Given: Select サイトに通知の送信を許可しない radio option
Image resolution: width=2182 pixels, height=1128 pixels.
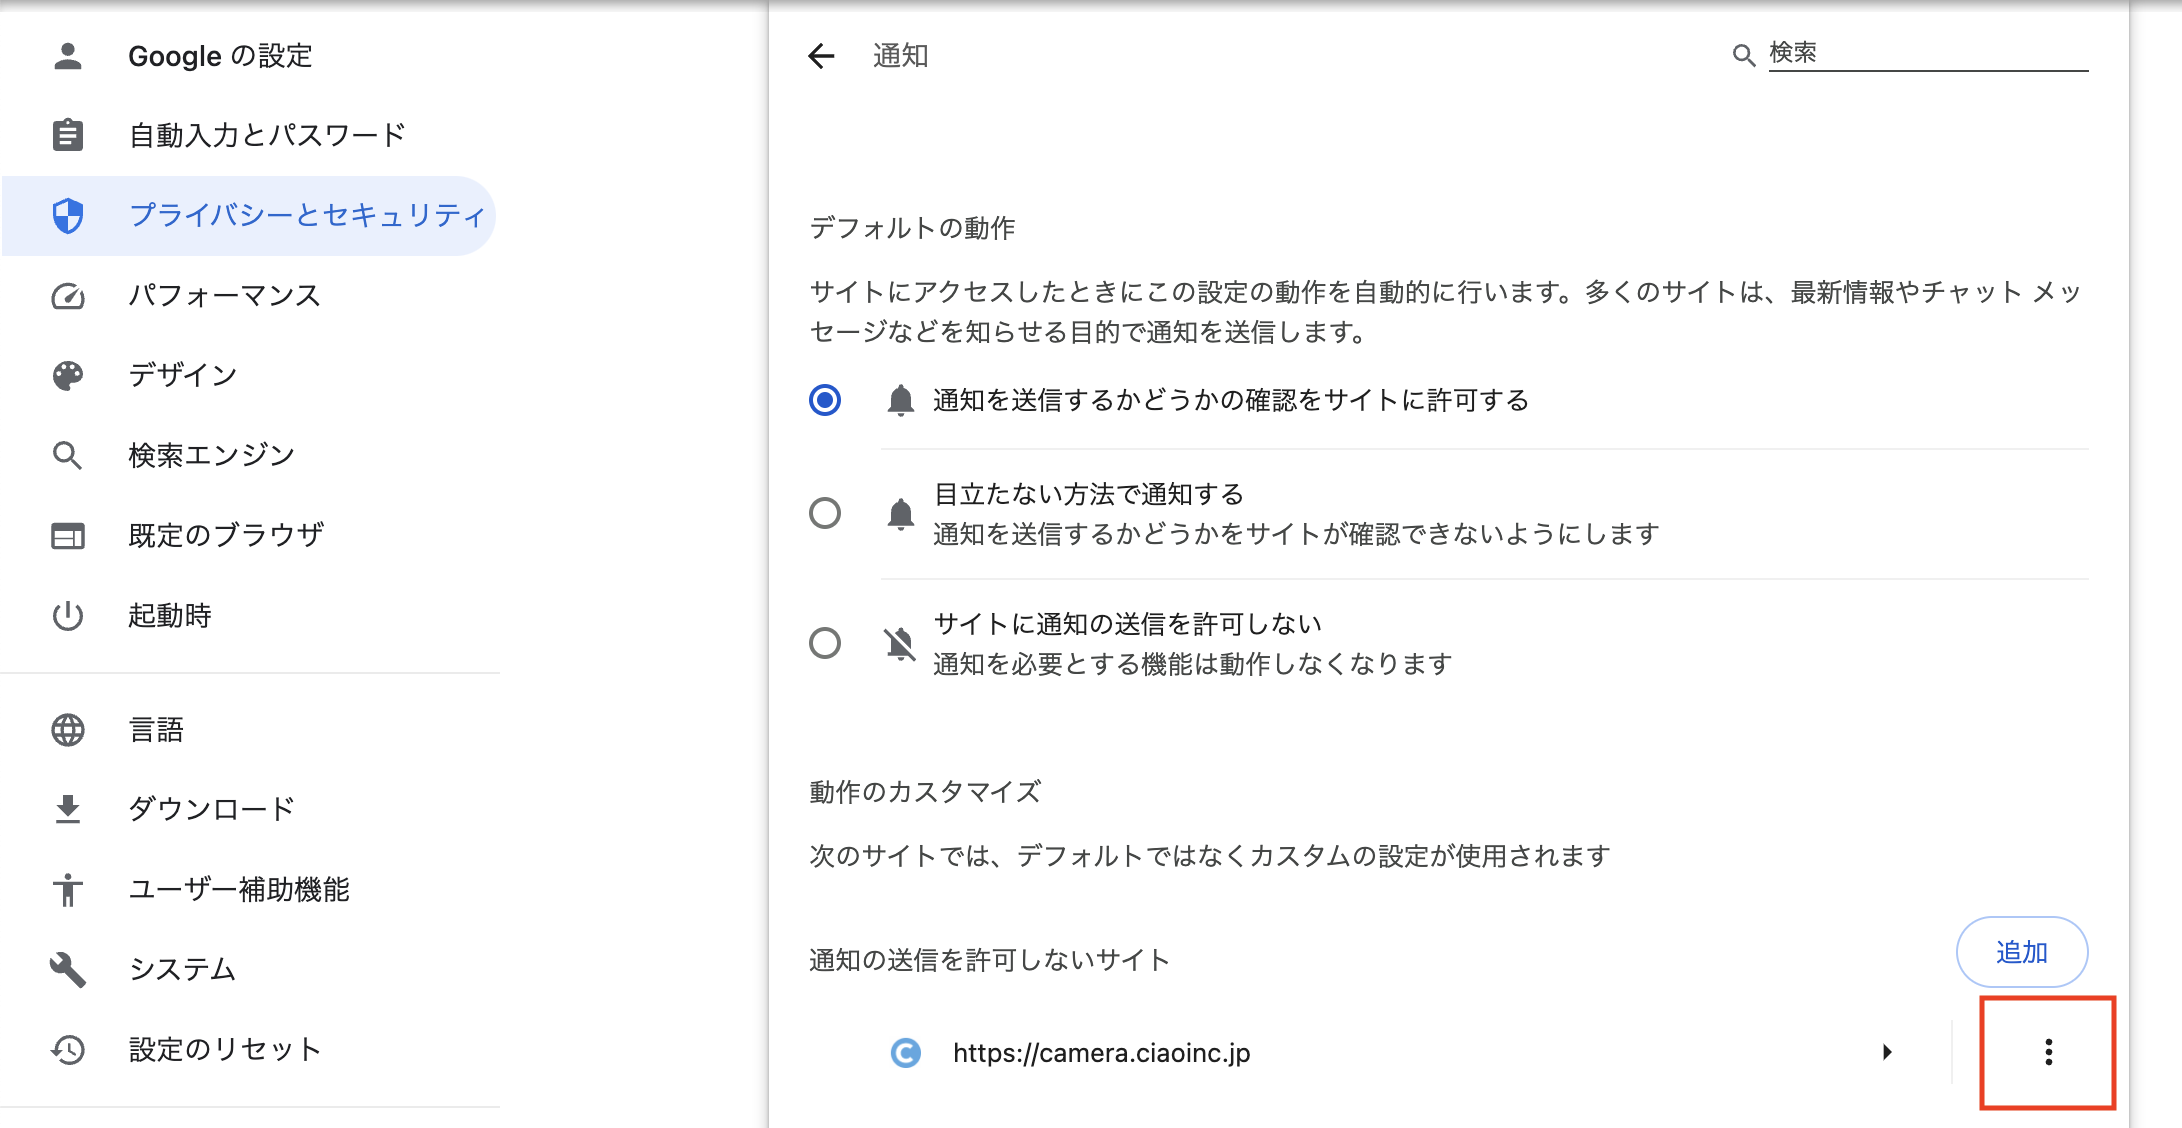Looking at the screenshot, I should [x=825, y=643].
